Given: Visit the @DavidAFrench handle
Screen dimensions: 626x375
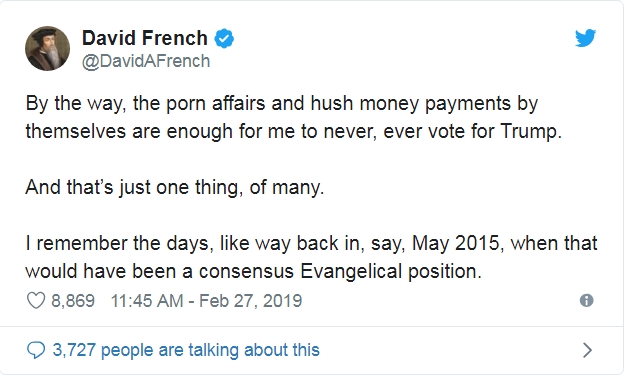Looking at the screenshot, I should [146, 61].
